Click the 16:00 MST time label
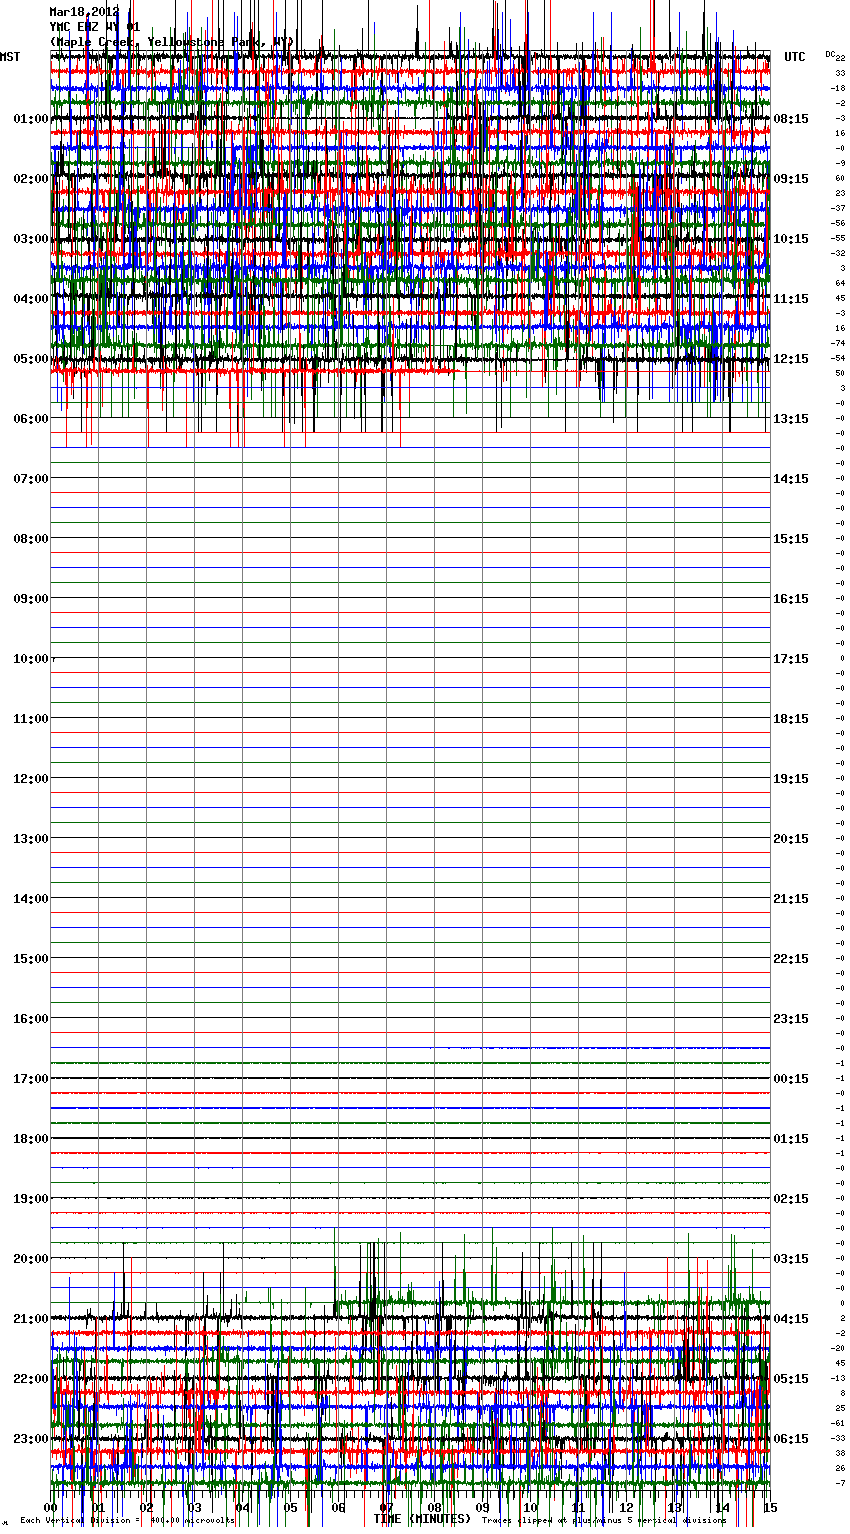The image size is (850, 1534). click(x=31, y=1019)
